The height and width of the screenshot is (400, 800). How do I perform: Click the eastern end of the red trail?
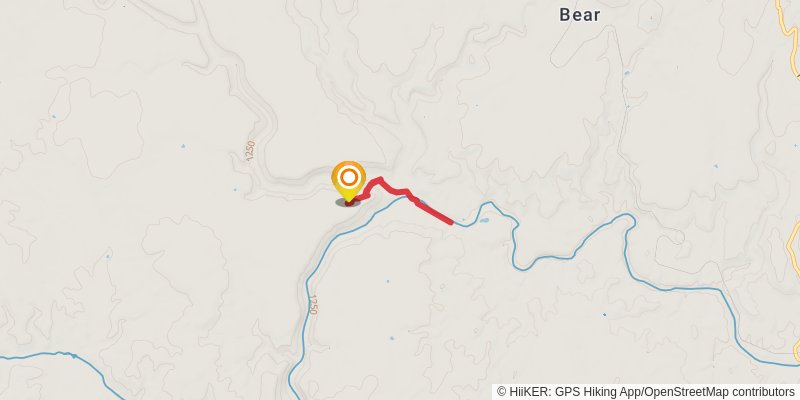(x=450, y=222)
